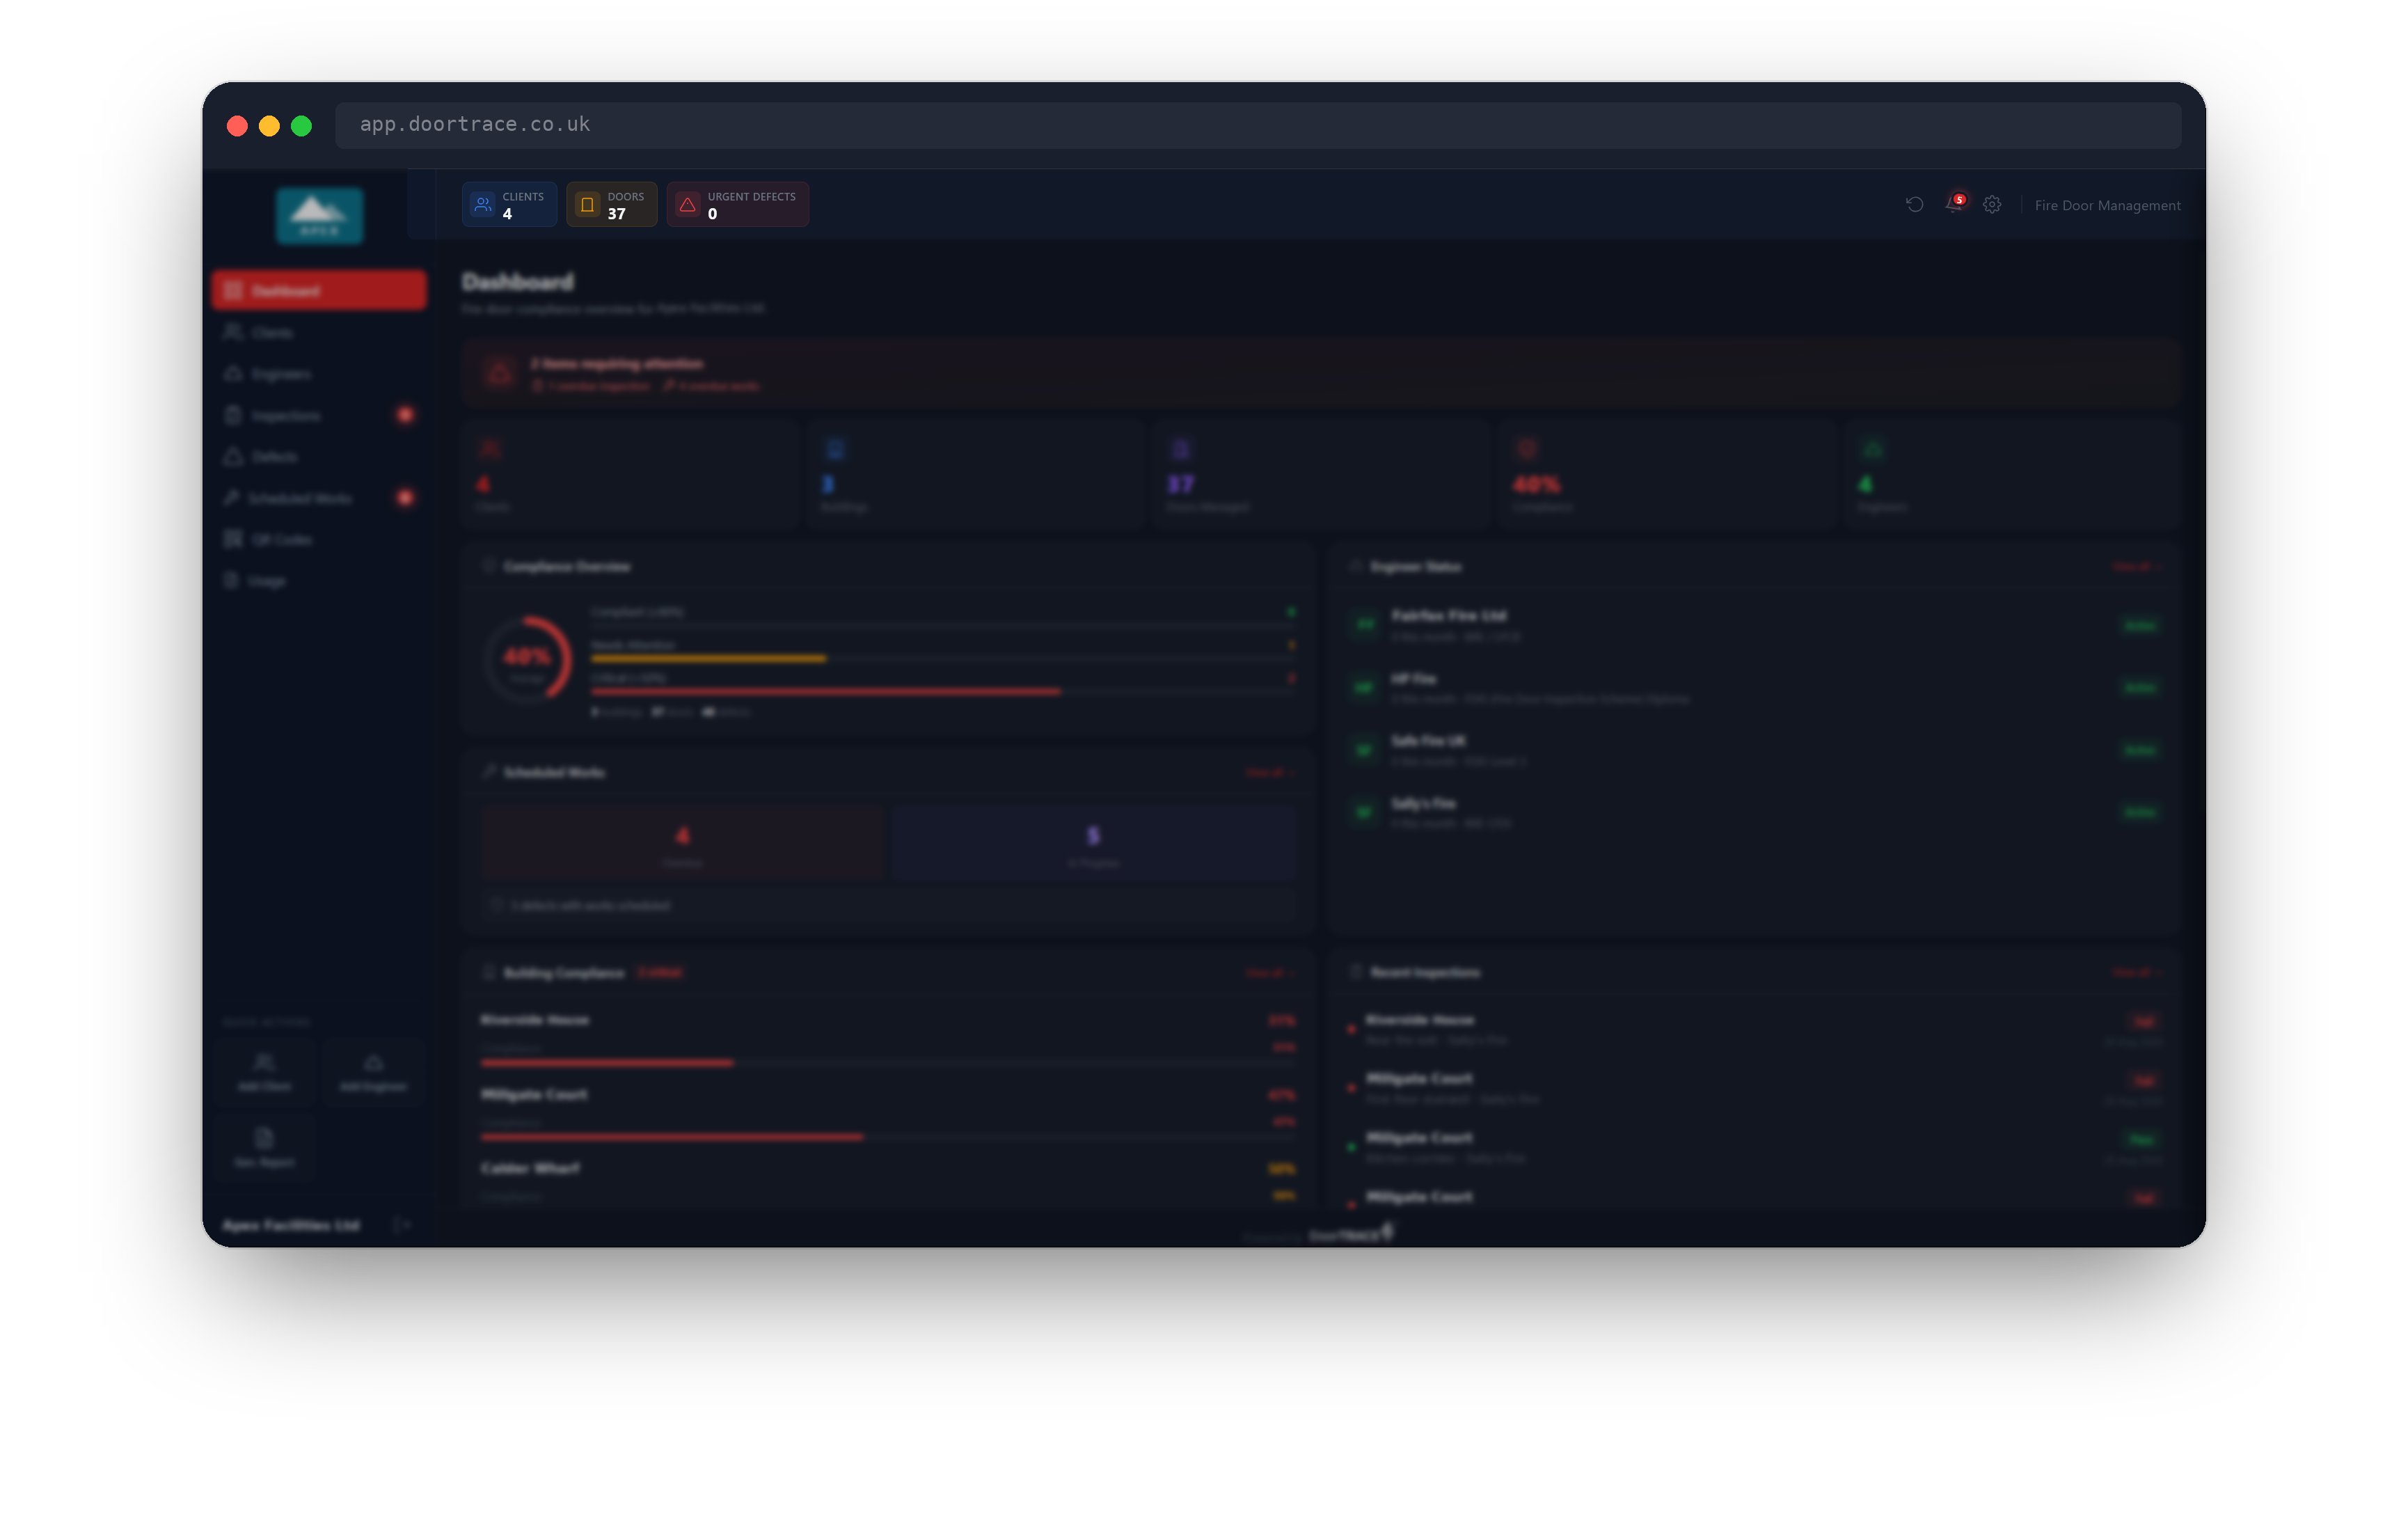
Task: Click the browser address bar
Action: (x=1258, y=125)
